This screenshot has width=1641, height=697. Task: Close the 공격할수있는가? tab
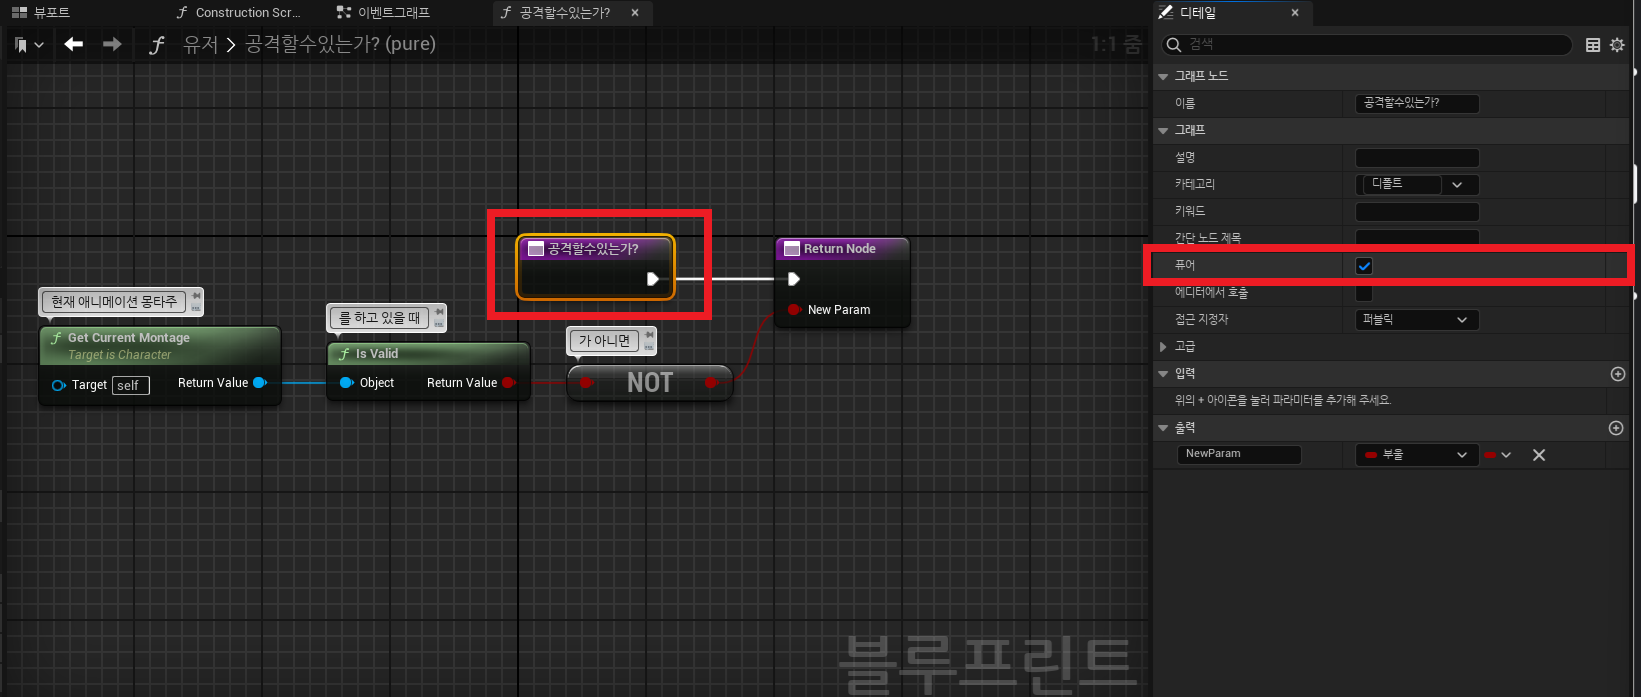click(x=635, y=13)
